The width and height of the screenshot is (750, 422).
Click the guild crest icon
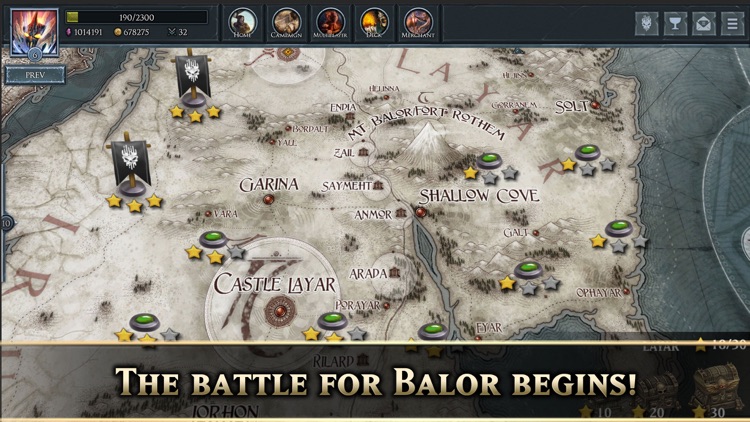click(x=646, y=23)
